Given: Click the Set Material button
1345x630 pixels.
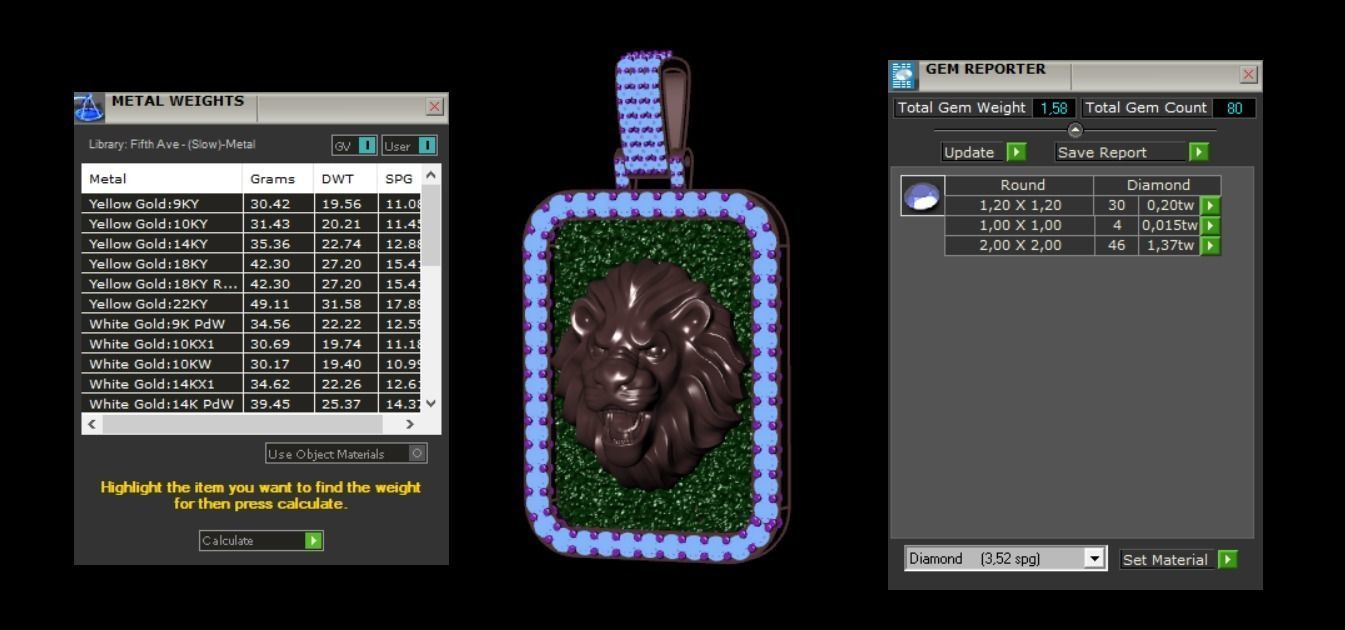Looking at the screenshot, I should 1178,560.
